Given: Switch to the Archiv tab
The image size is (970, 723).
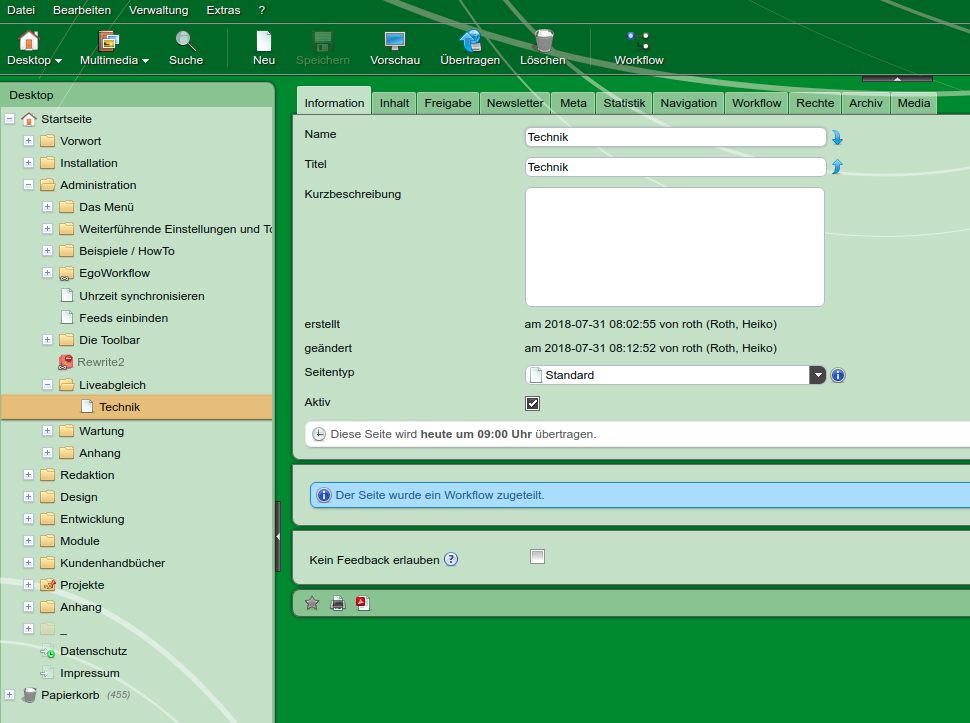Looking at the screenshot, I should [865, 103].
